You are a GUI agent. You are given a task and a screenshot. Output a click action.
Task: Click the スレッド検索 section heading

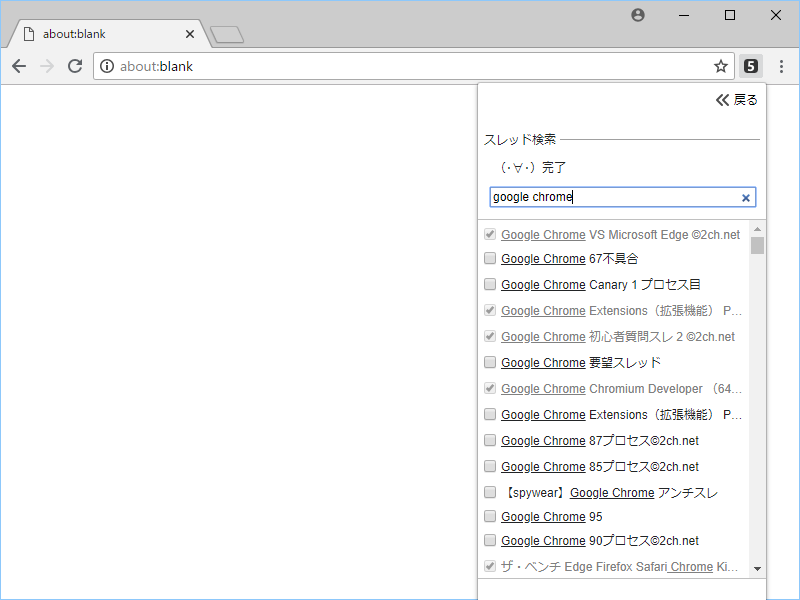tap(519, 139)
